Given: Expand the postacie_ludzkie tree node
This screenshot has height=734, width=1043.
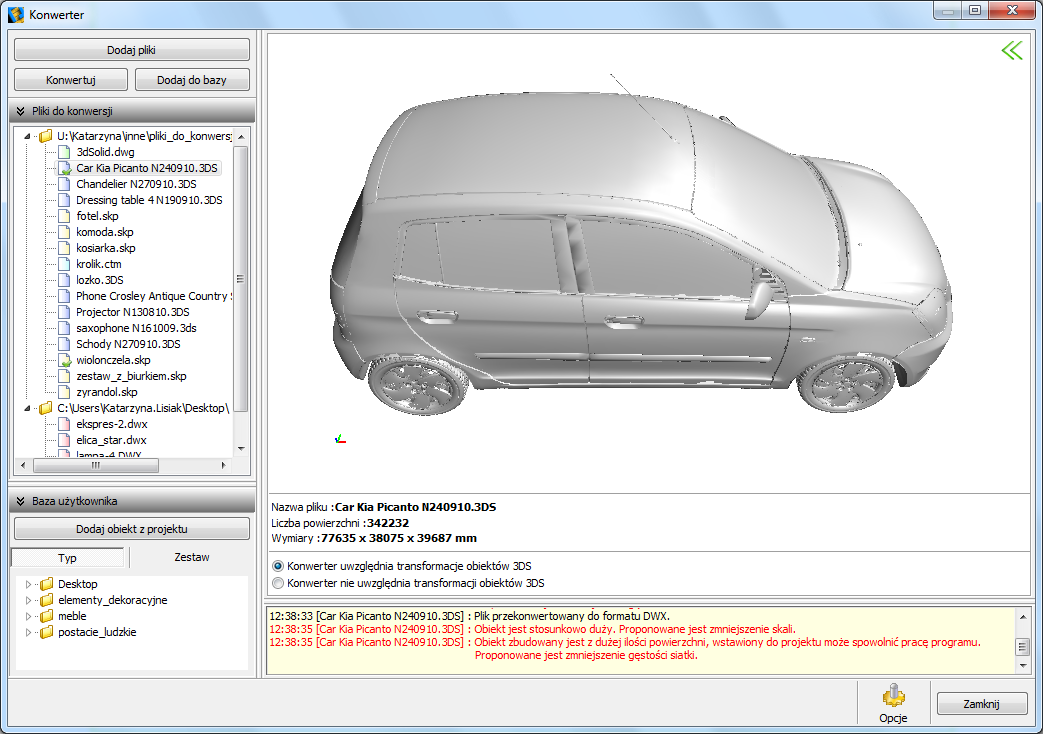Looking at the screenshot, I should point(29,632).
